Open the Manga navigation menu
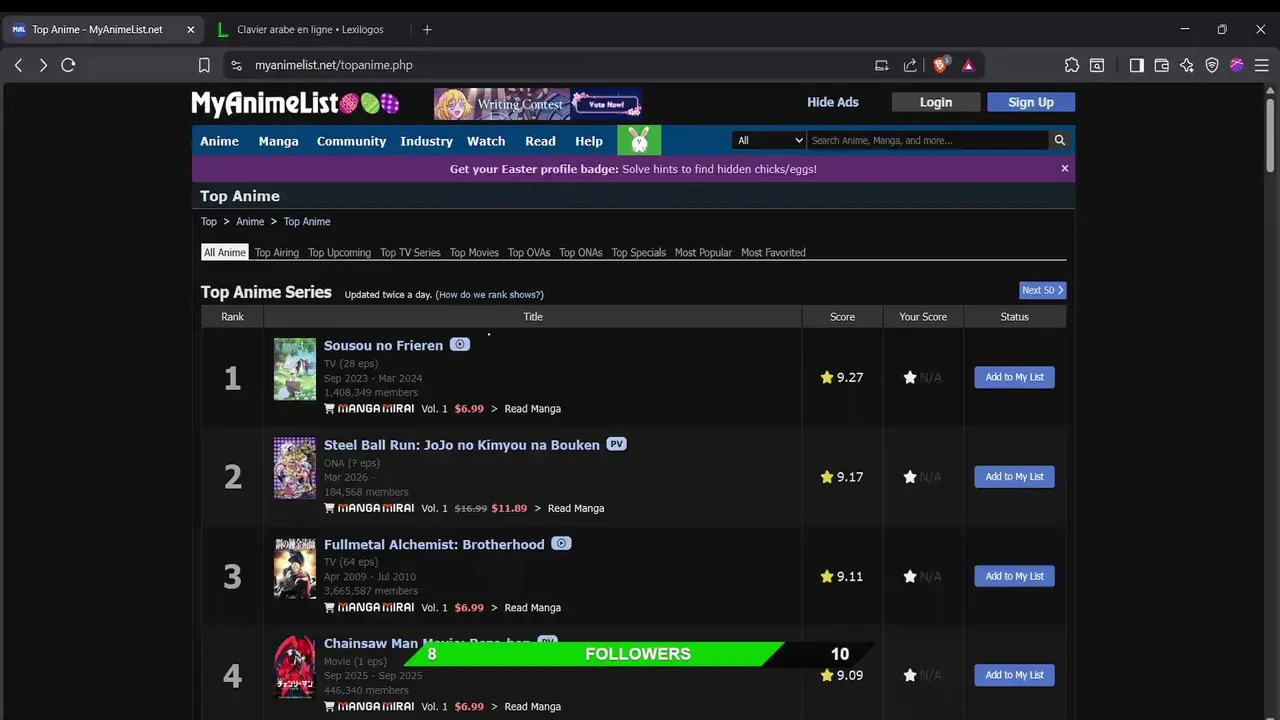 [x=278, y=141]
